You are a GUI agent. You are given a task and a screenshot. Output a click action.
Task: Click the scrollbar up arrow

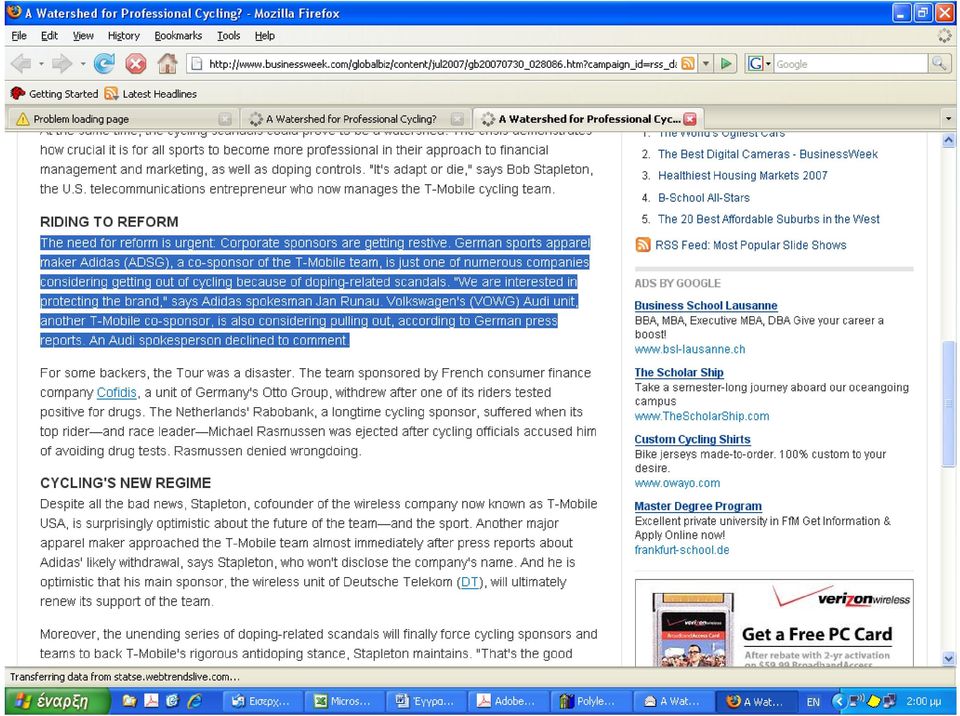tap(948, 140)
